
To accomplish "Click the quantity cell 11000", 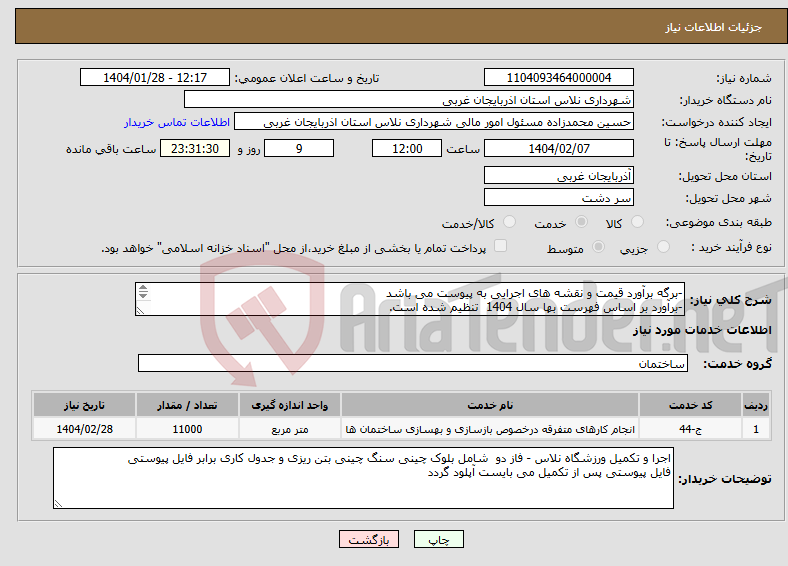I will (187, 429).
